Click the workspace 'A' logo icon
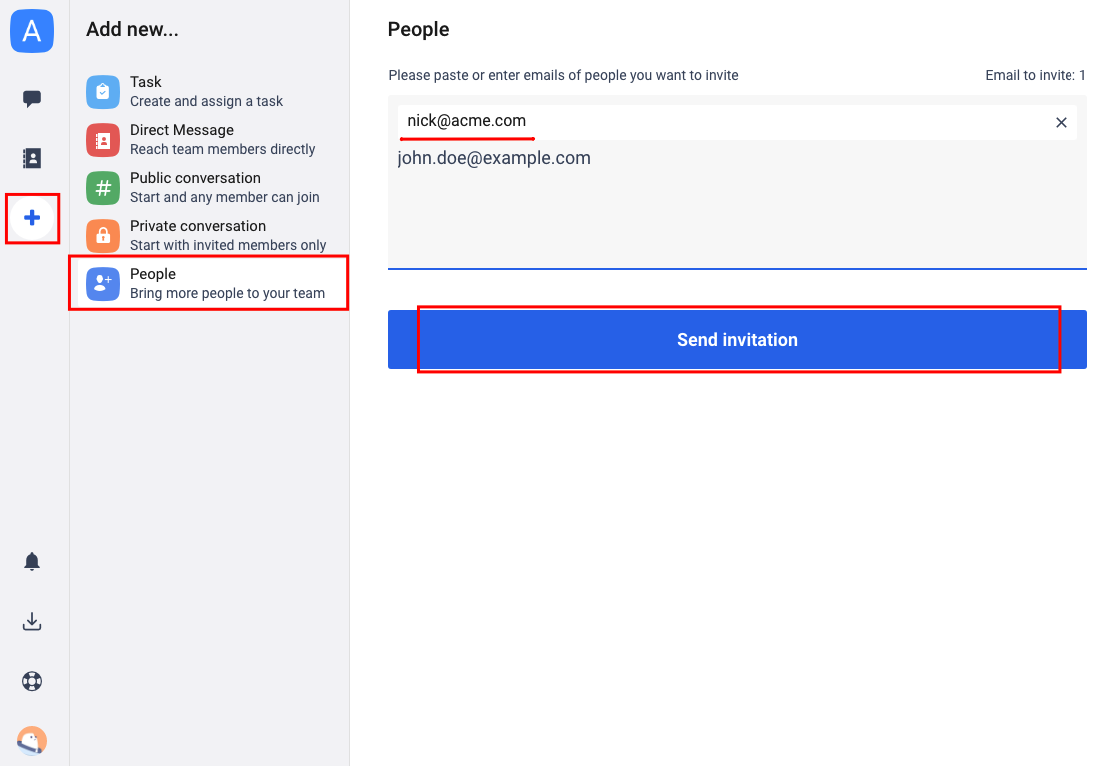 31,31
